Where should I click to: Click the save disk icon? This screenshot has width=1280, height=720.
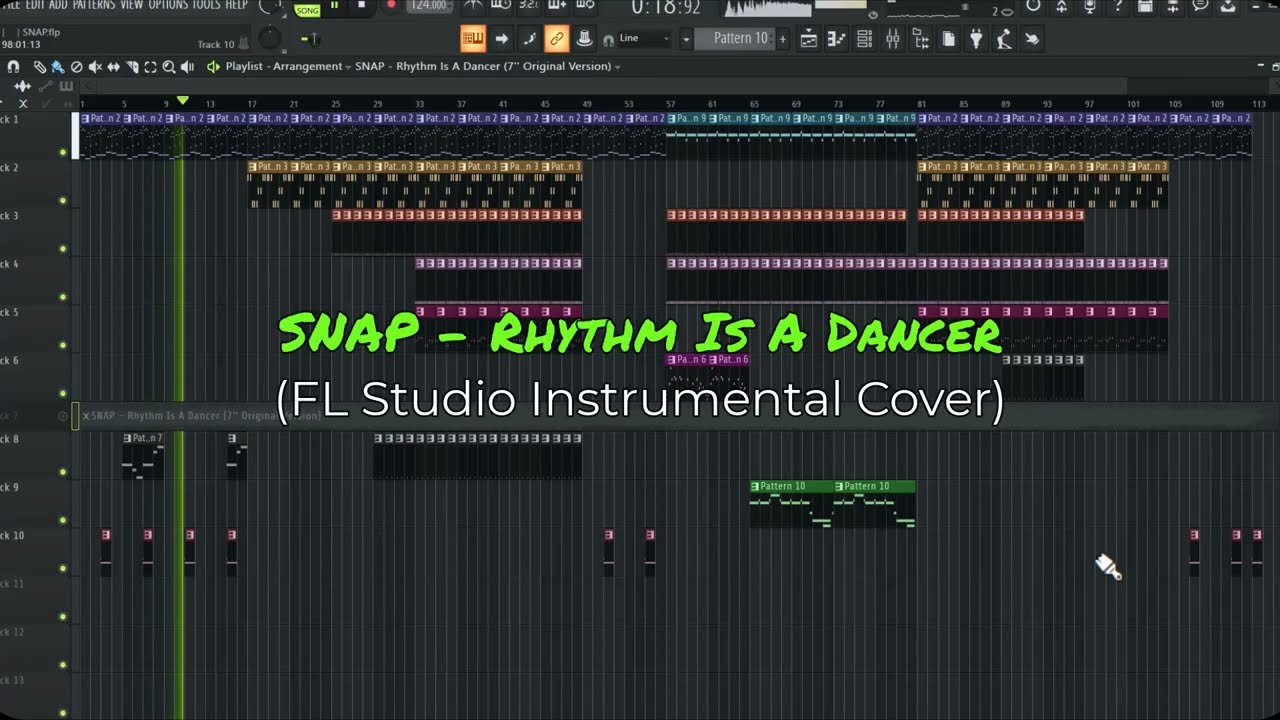pyautogui.click(x=1146, y=6)
